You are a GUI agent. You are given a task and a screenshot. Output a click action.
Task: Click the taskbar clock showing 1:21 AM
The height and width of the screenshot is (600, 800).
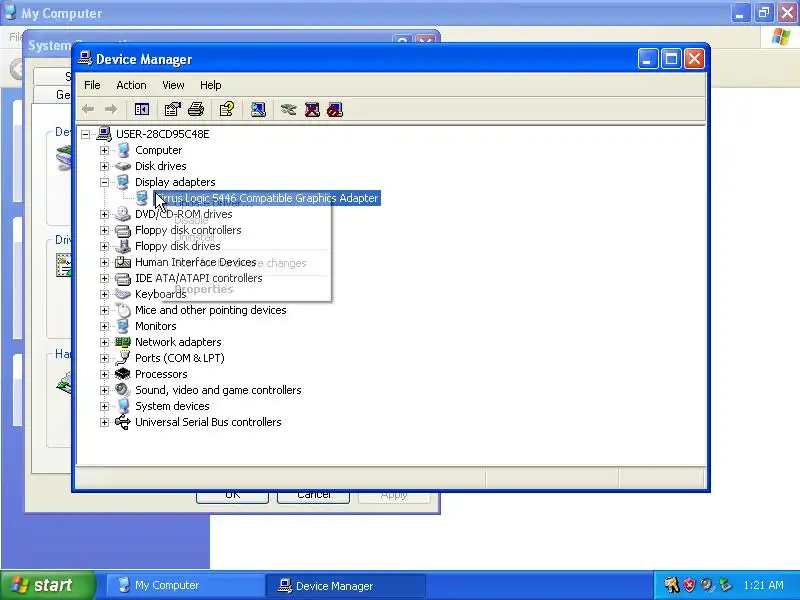point(763,585)
